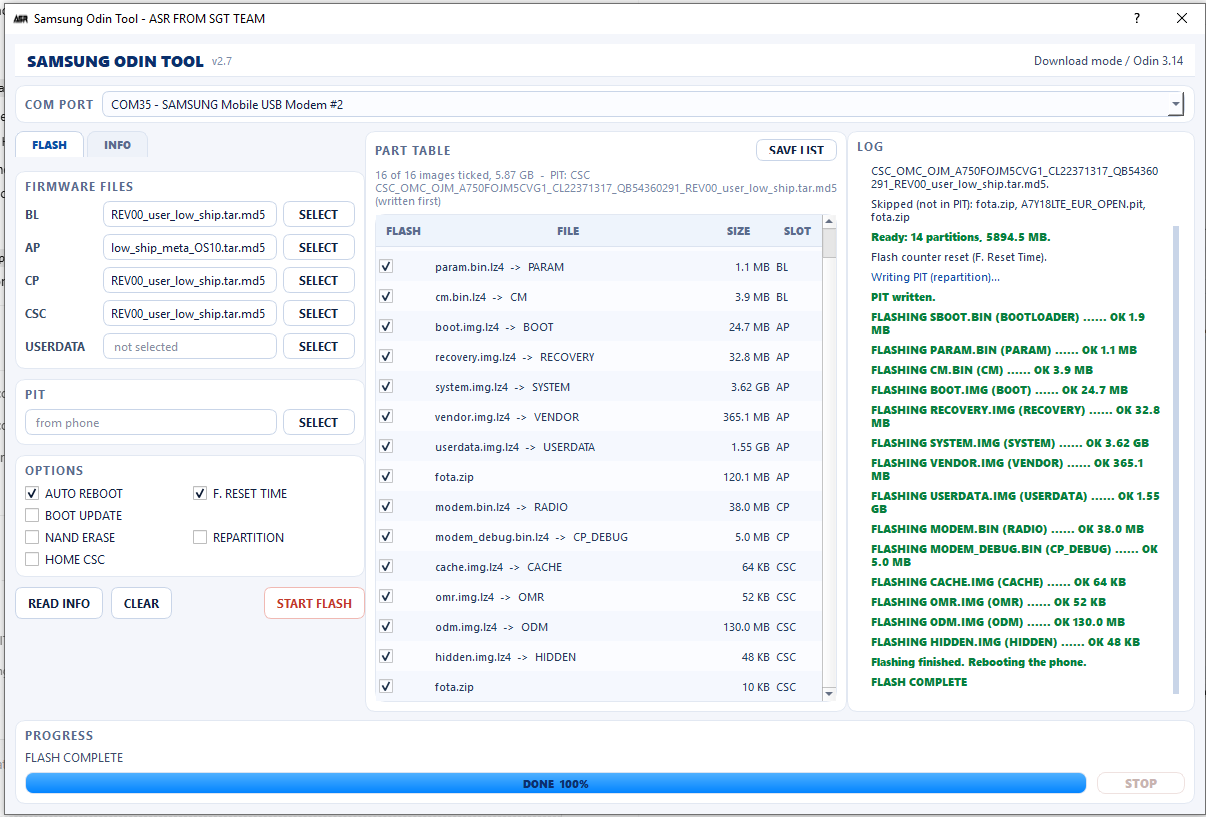Uncheck param.bin.lz4 PARAM partition
The image size is (1206, 817).
386,267
